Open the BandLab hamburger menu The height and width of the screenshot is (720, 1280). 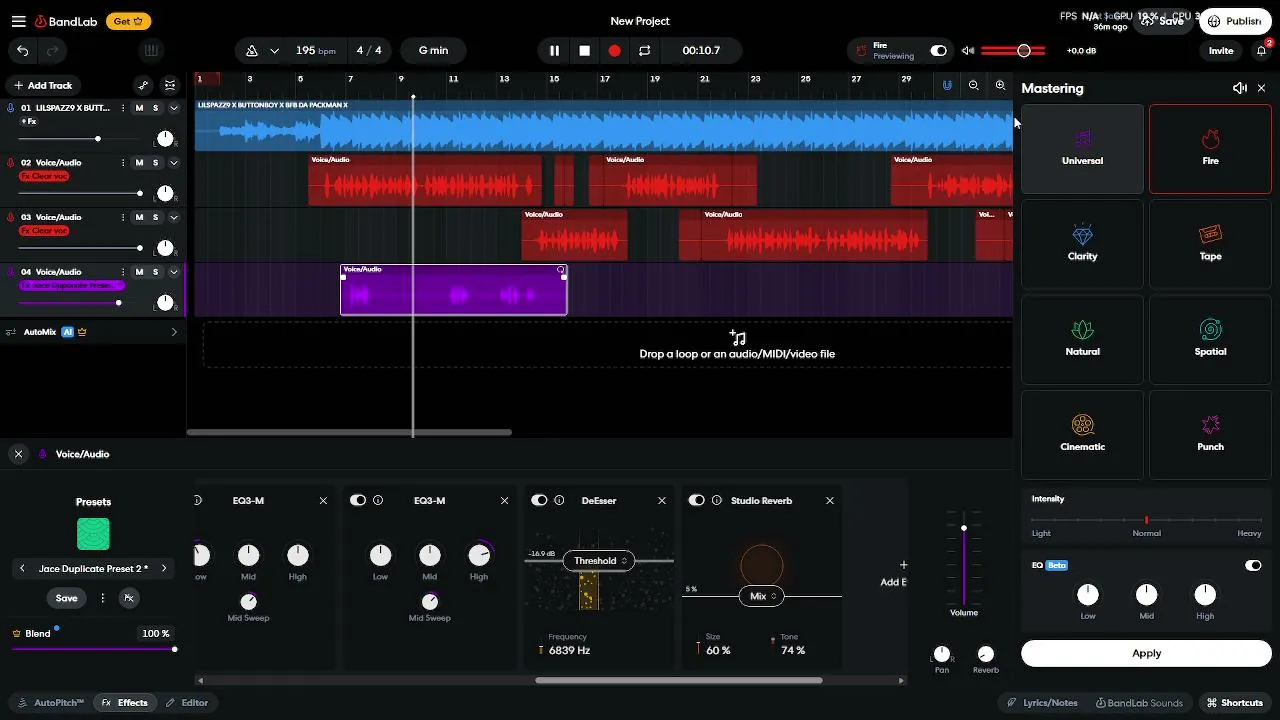click(18, 21)
